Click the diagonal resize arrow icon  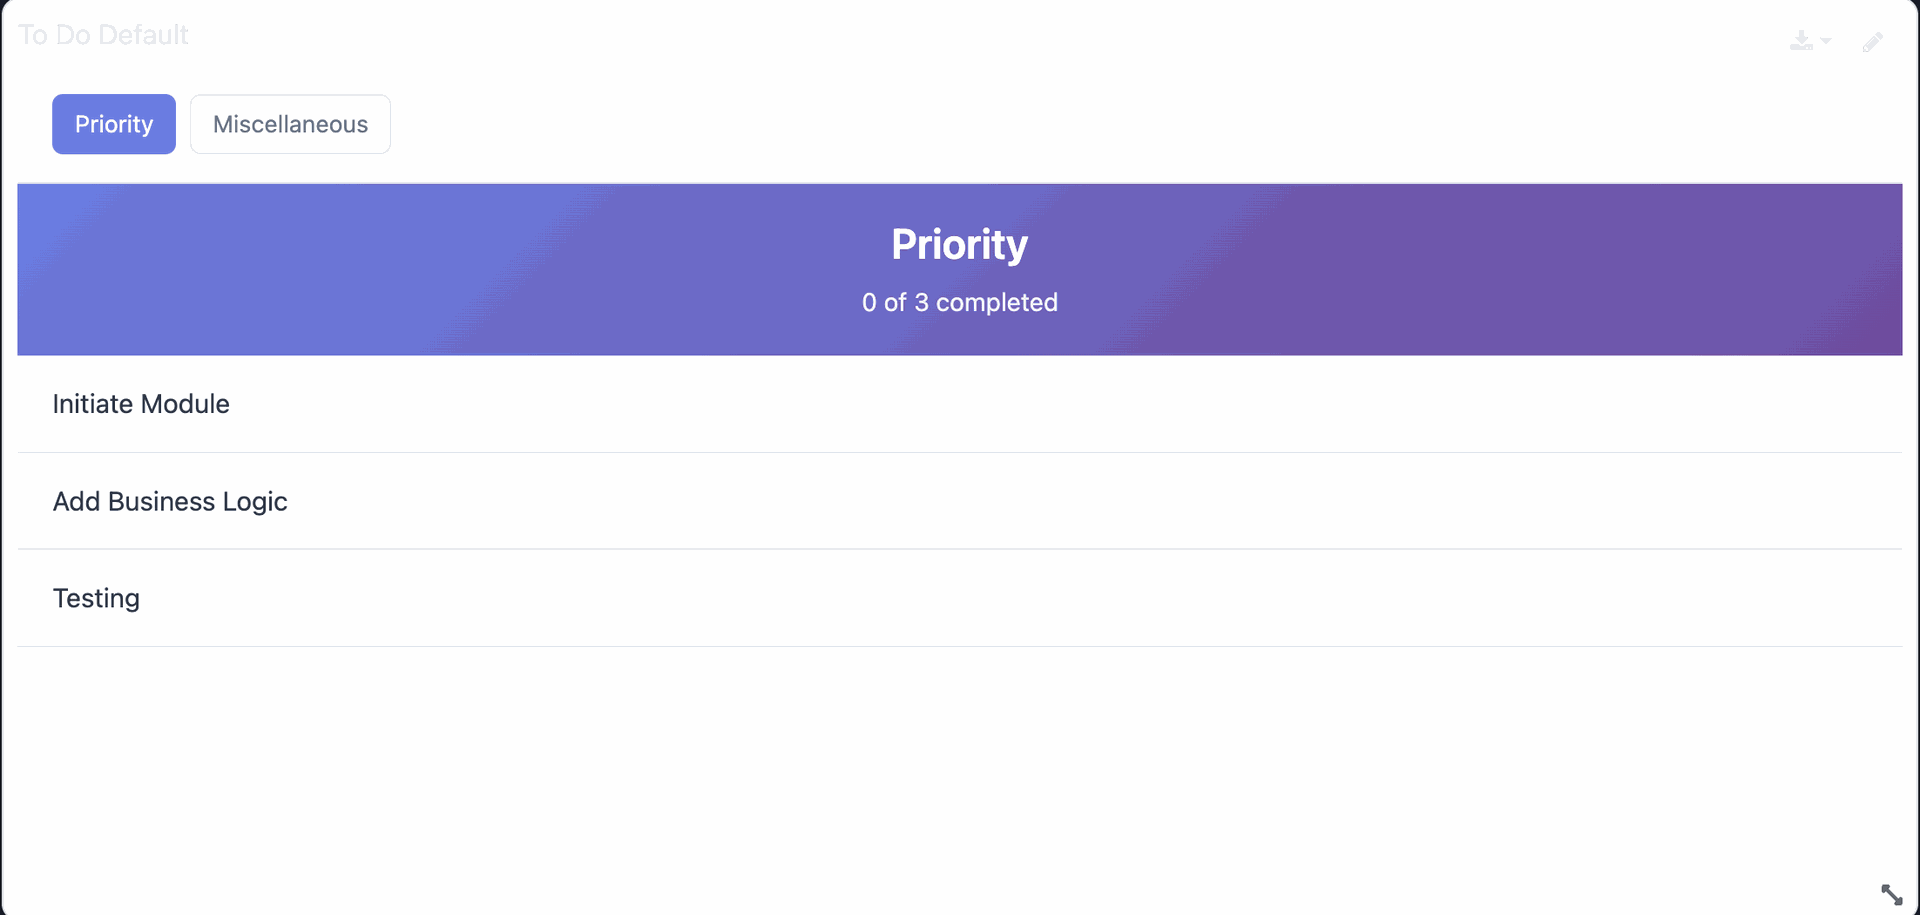(1891, 894)
